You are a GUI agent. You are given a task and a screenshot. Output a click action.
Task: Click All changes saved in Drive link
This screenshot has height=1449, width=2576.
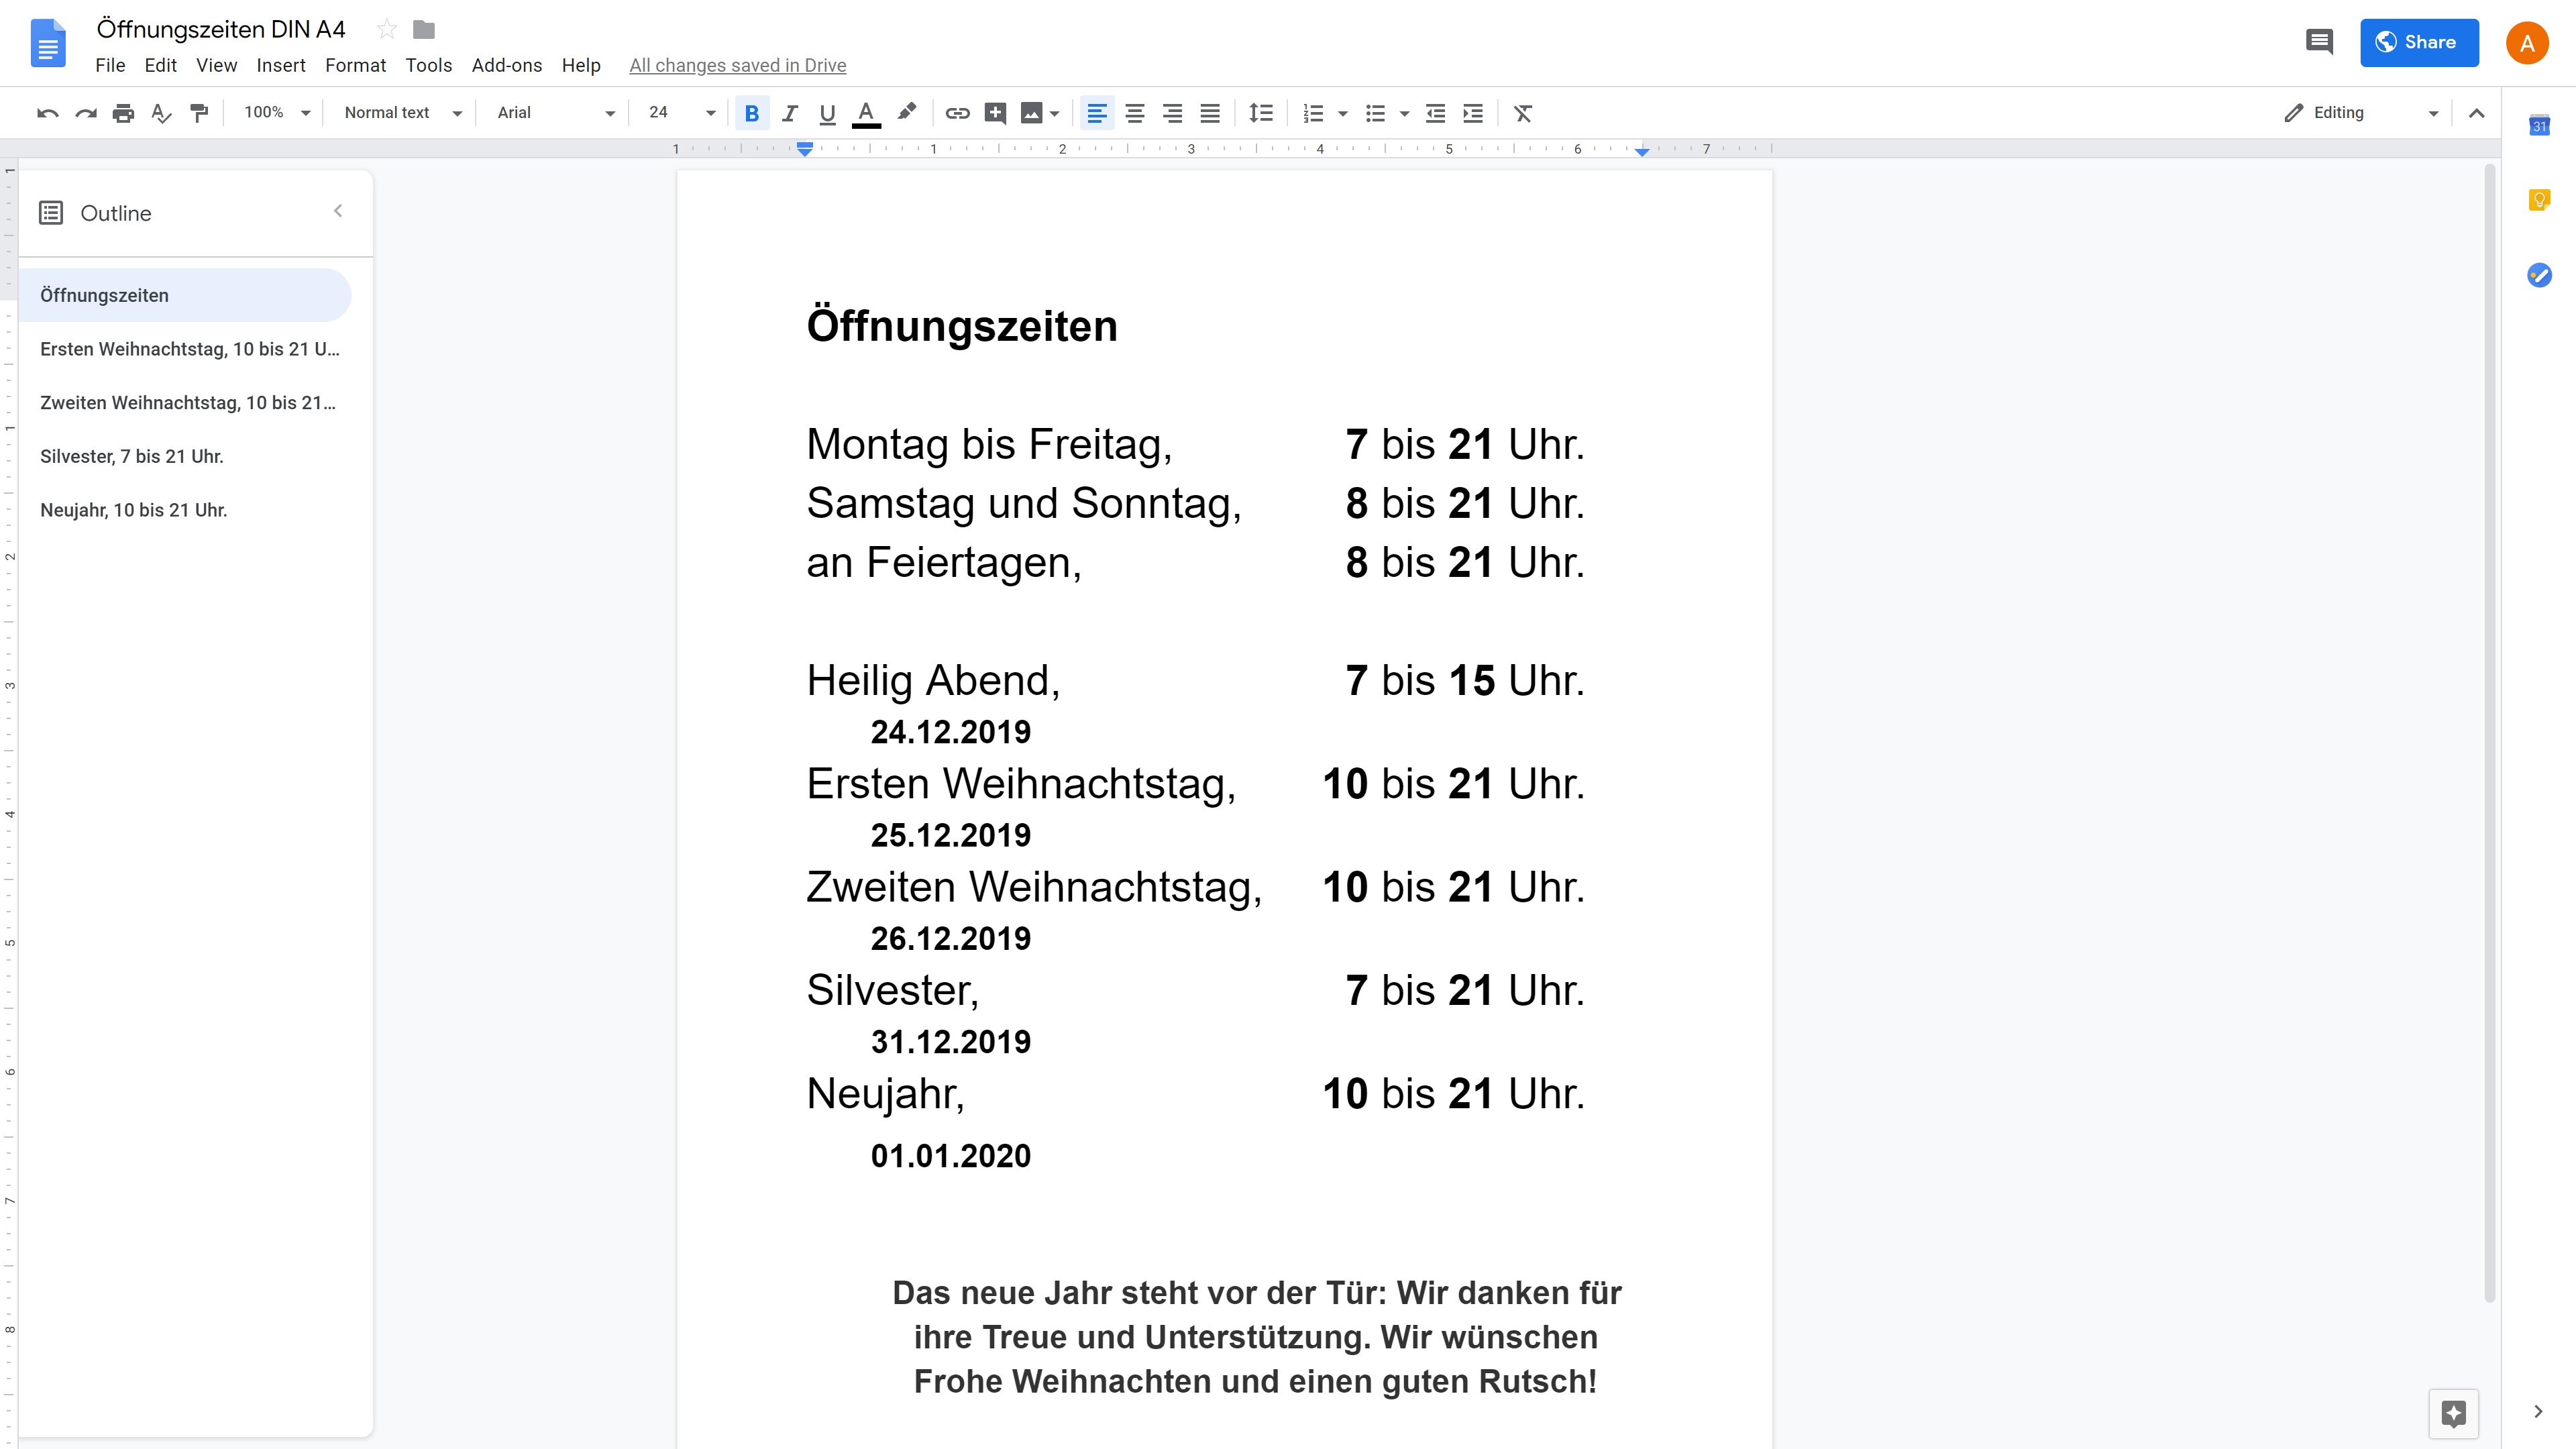(737, 65)
